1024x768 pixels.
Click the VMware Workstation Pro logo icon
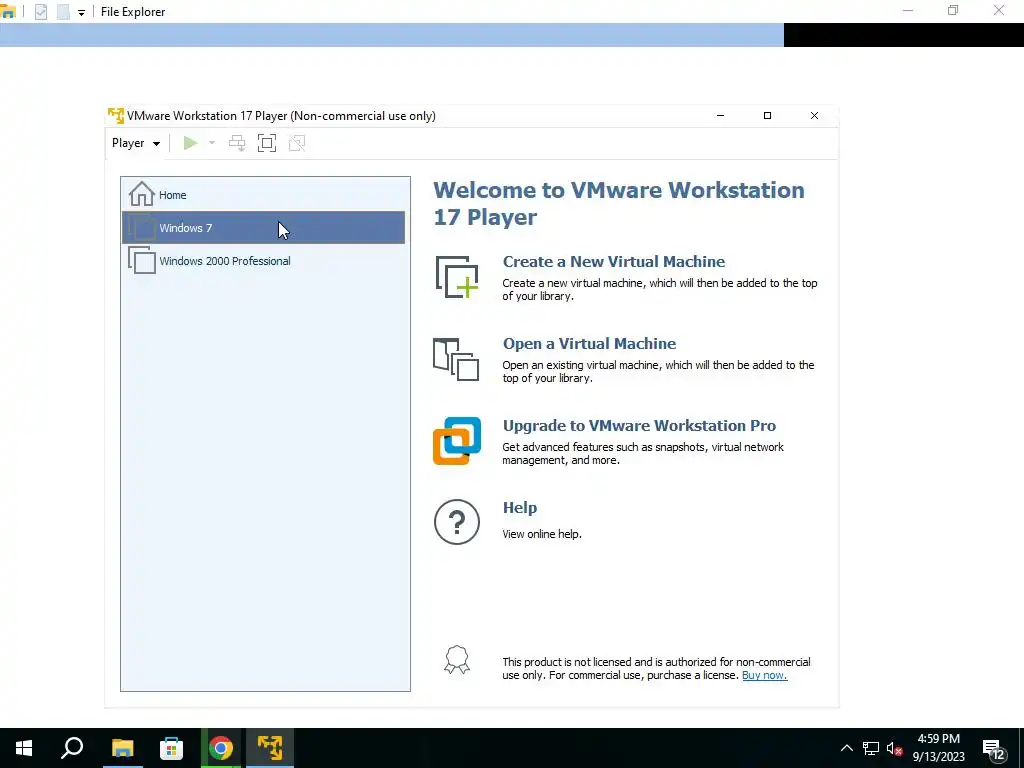pyautogui.click(x=457, y=441)
